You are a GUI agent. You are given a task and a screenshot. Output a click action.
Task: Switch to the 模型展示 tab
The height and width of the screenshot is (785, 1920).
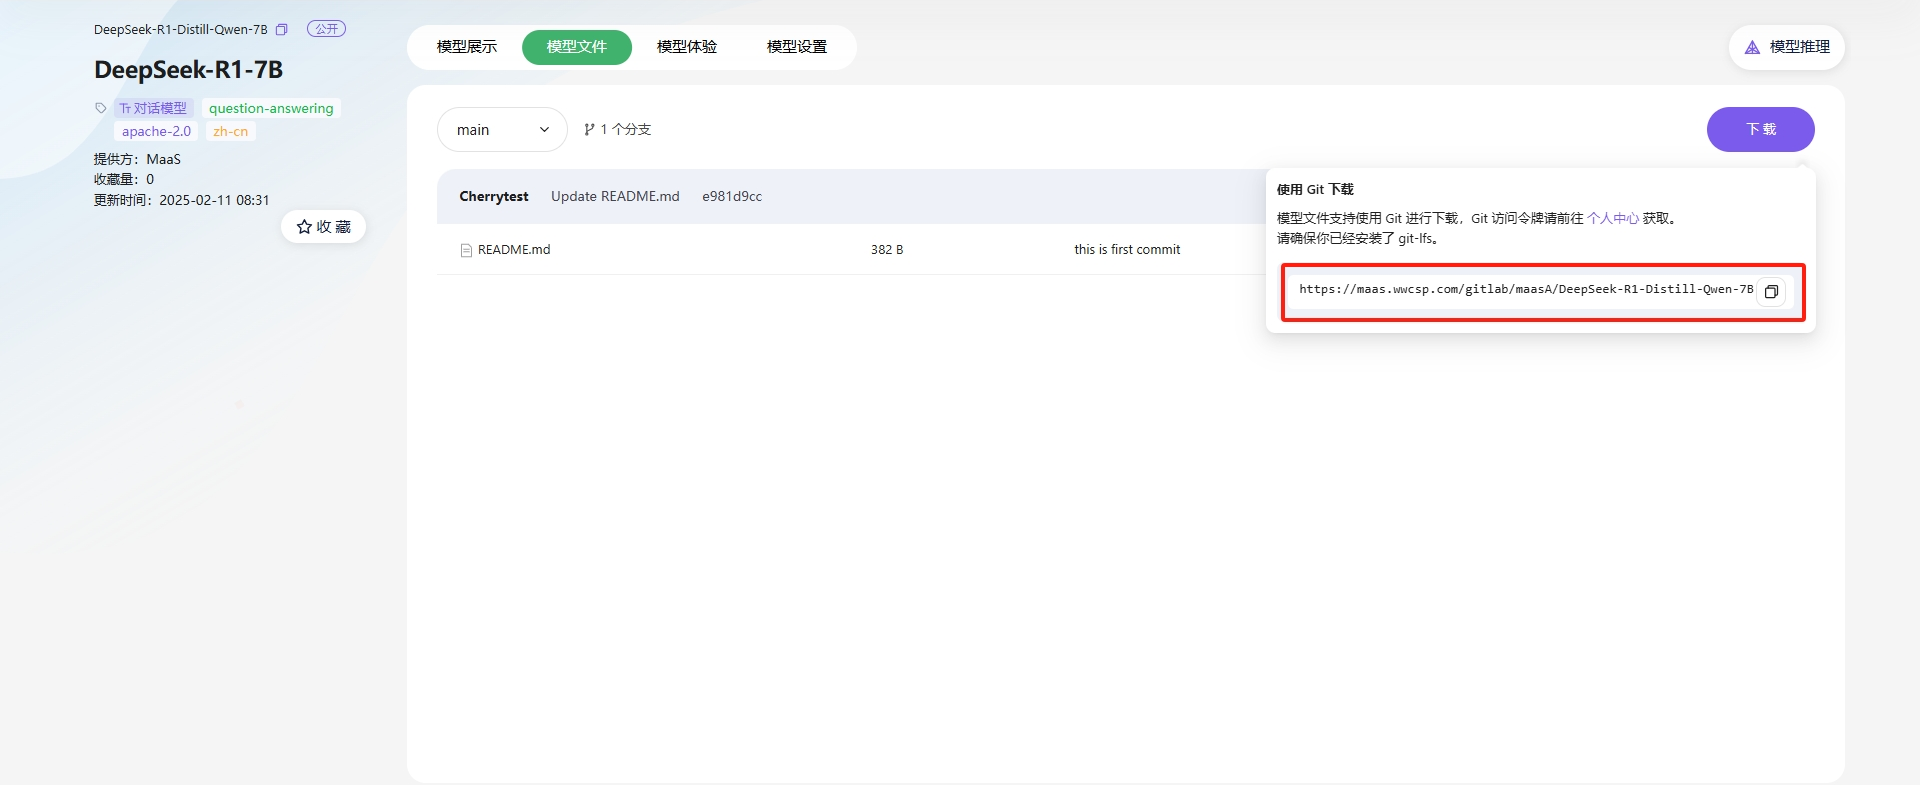(x=467, y=47)
